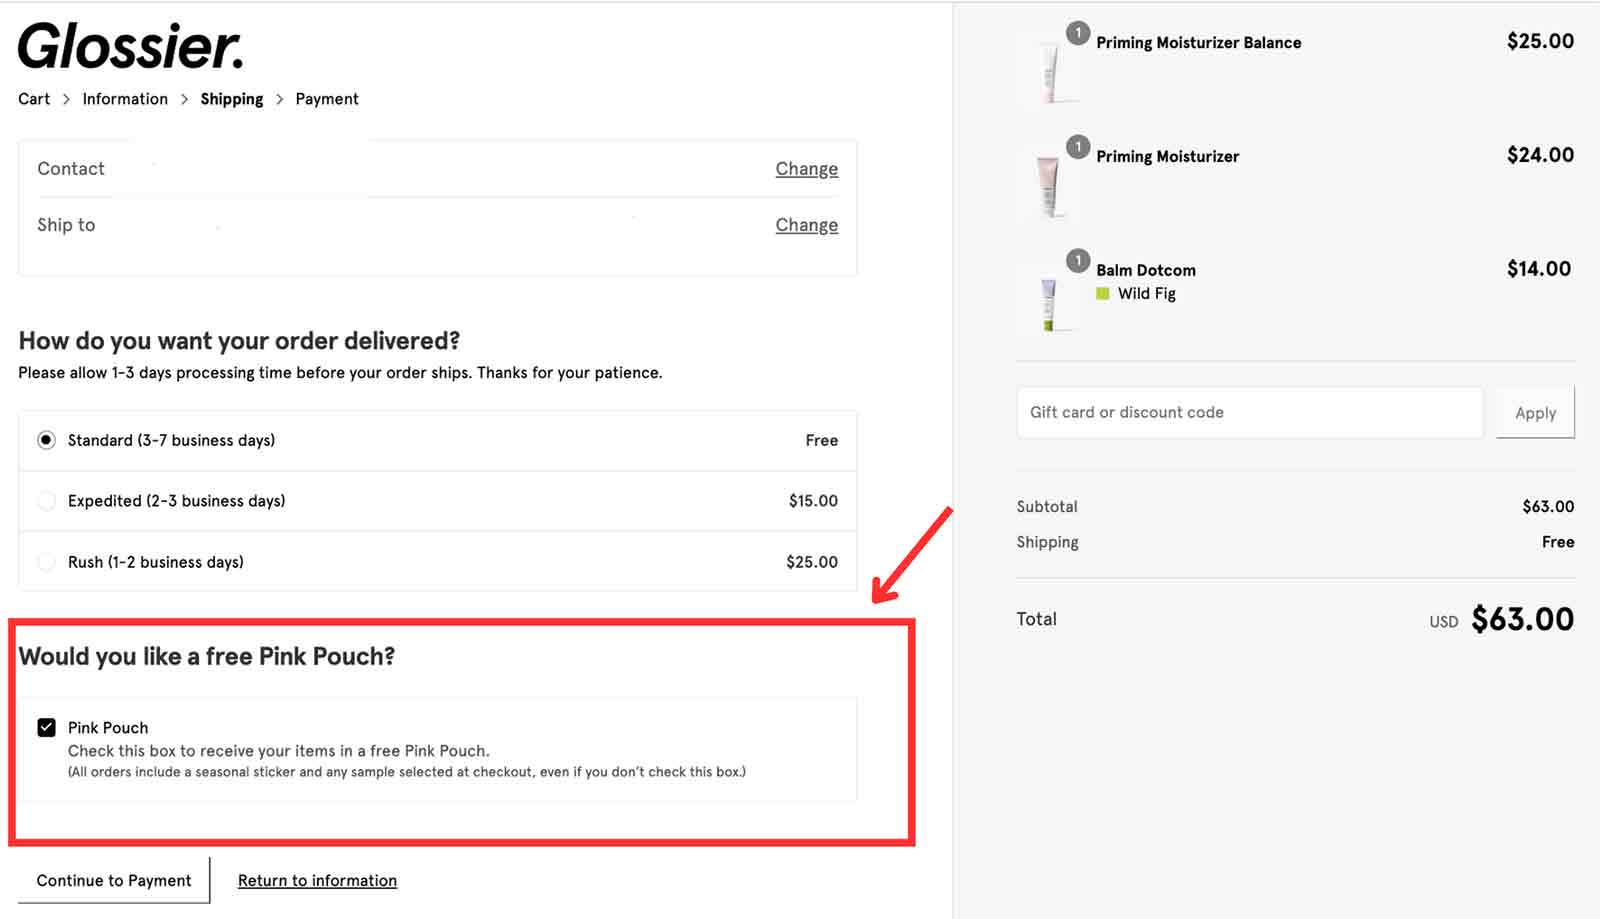The width and height of the screenshot is (1600, 919).
Task: Select Standard (3-7 business days) shipping
Action: coord(46,440)
